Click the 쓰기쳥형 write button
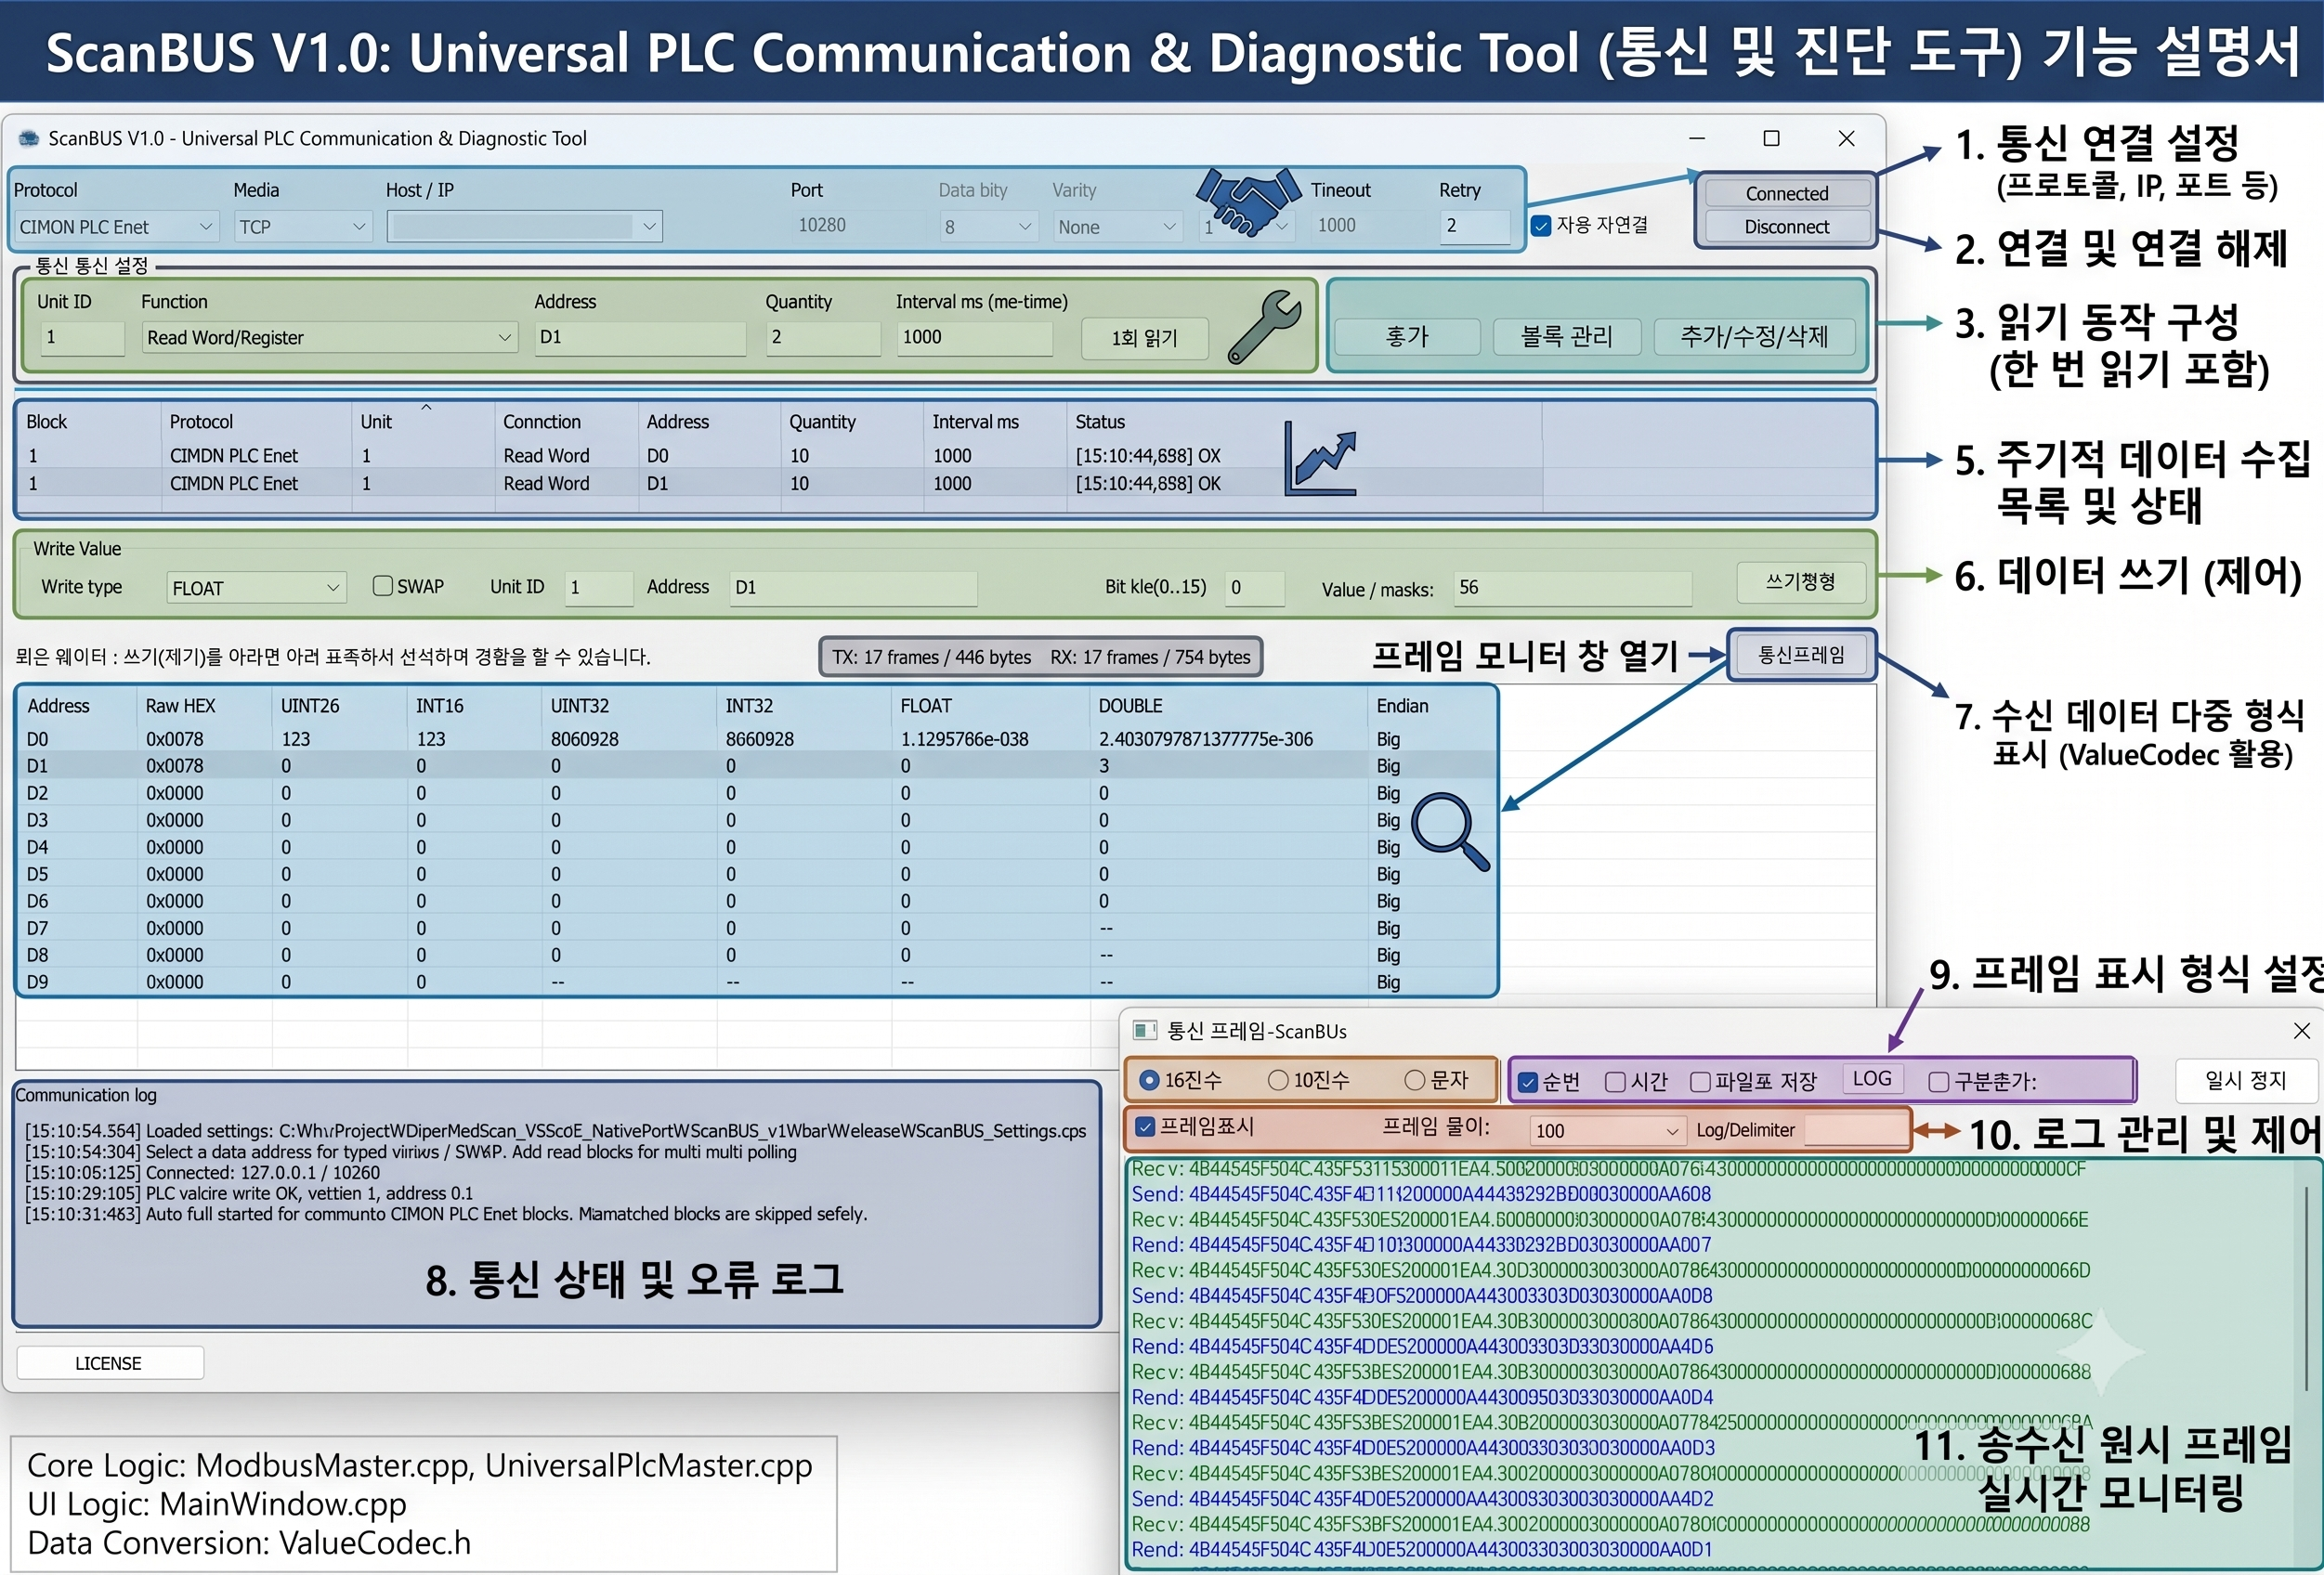The image size is (2324, 1575). point(1801,582)
